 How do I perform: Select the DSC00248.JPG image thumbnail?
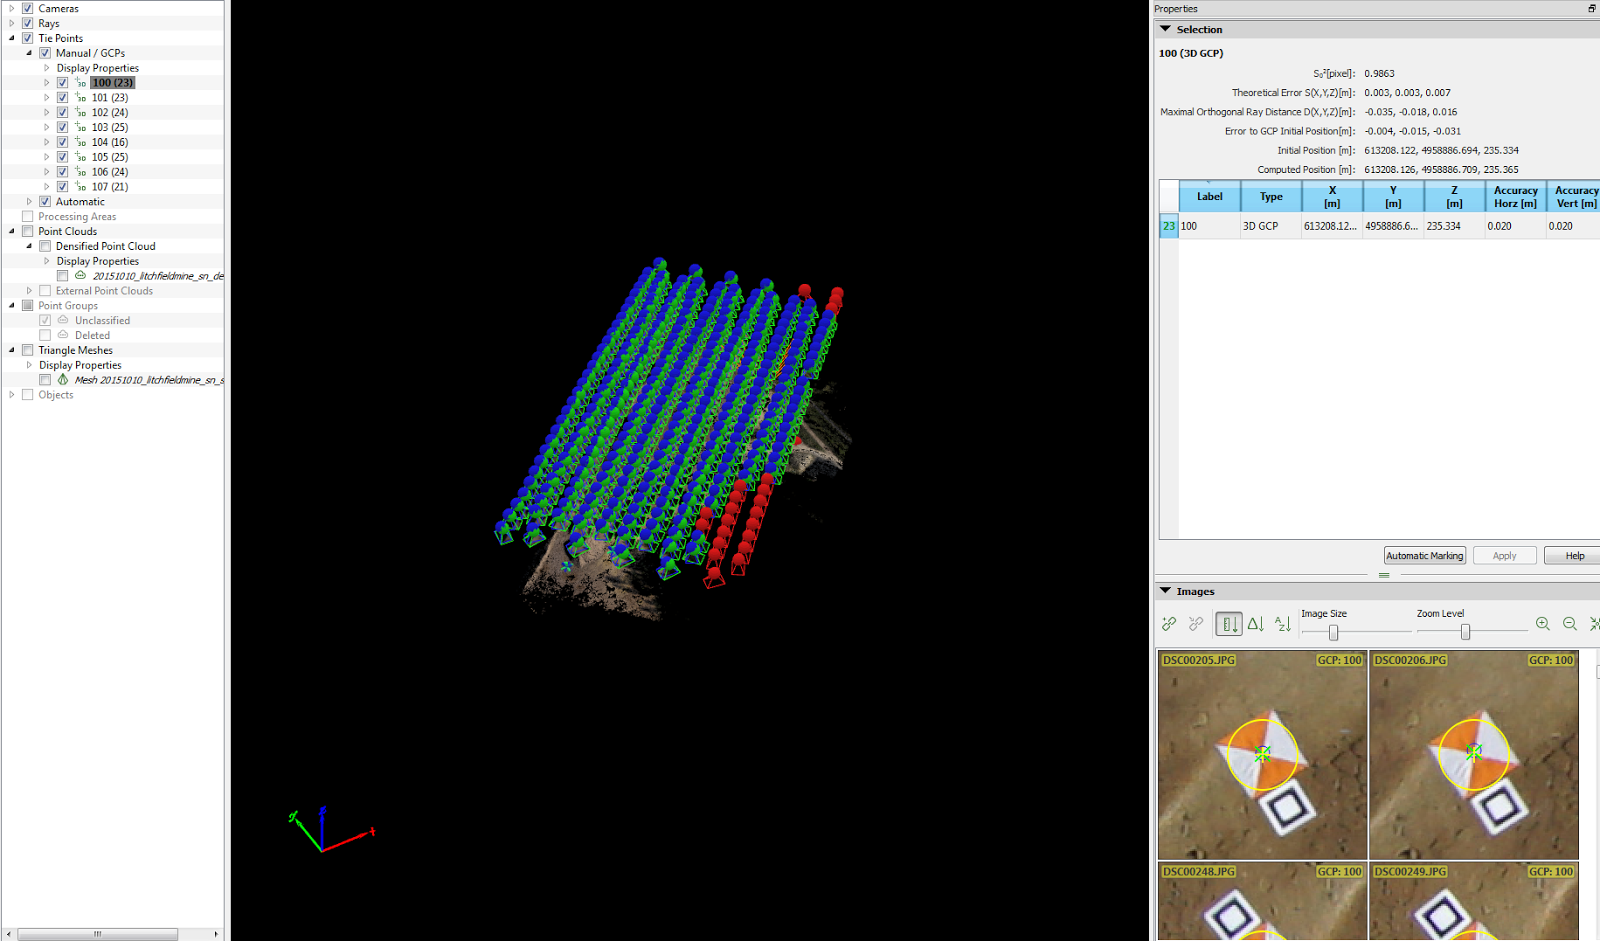[x=1262, y=902]
